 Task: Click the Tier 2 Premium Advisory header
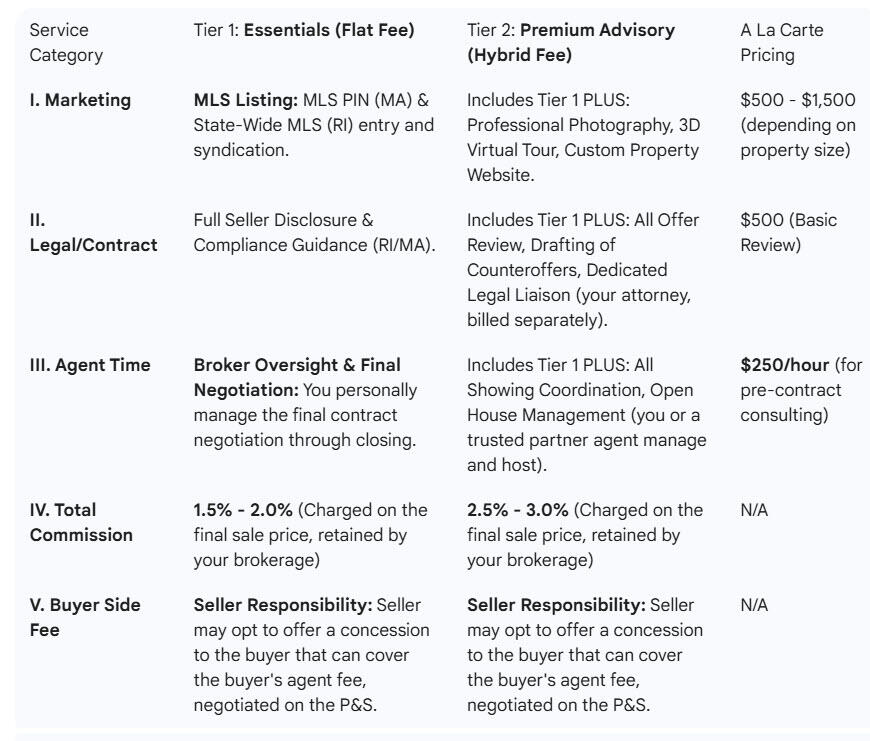coord(571,43)
